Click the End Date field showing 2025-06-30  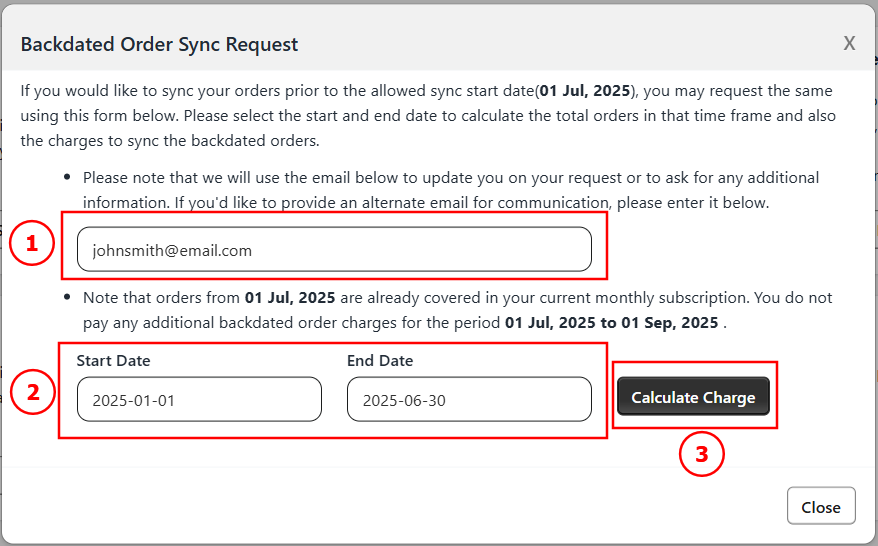(x=469, y=400)
